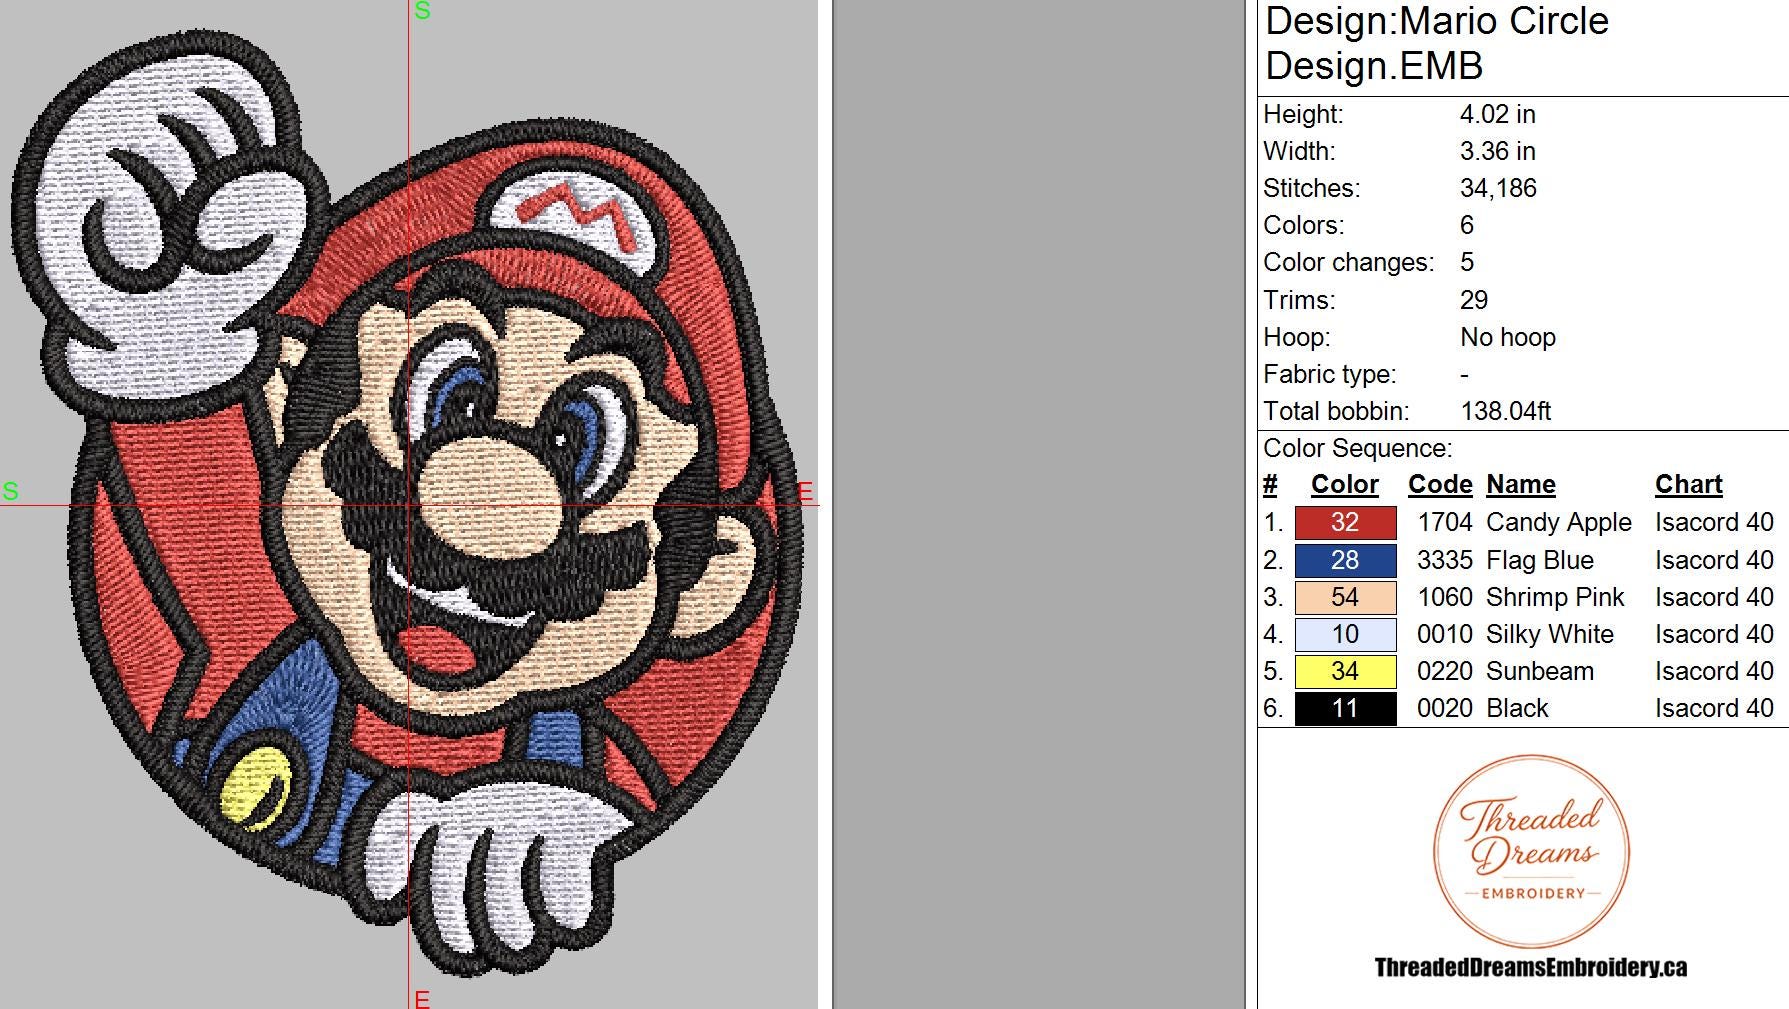Select thread code '0220'
The image size is (1789, 1009).
pos(1445,671)
